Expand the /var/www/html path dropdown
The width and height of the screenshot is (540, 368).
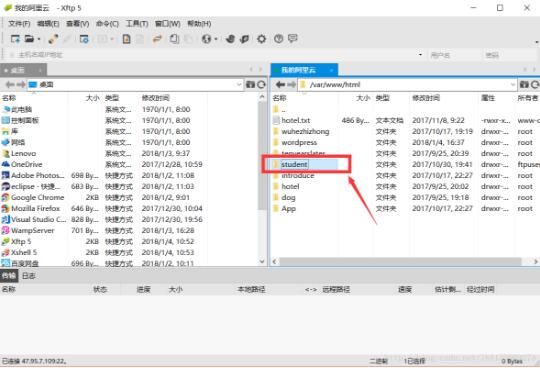(x=513, y=84)
